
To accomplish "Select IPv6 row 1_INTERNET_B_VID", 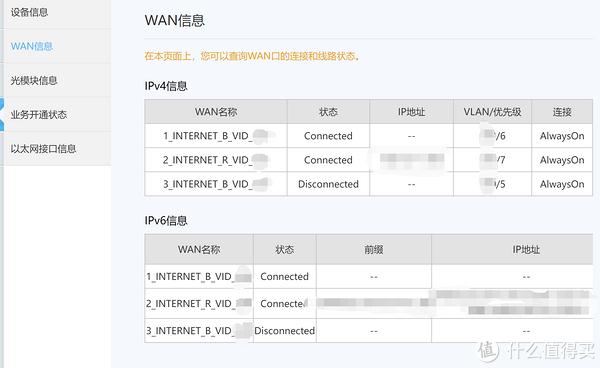I will pos(368,276).
